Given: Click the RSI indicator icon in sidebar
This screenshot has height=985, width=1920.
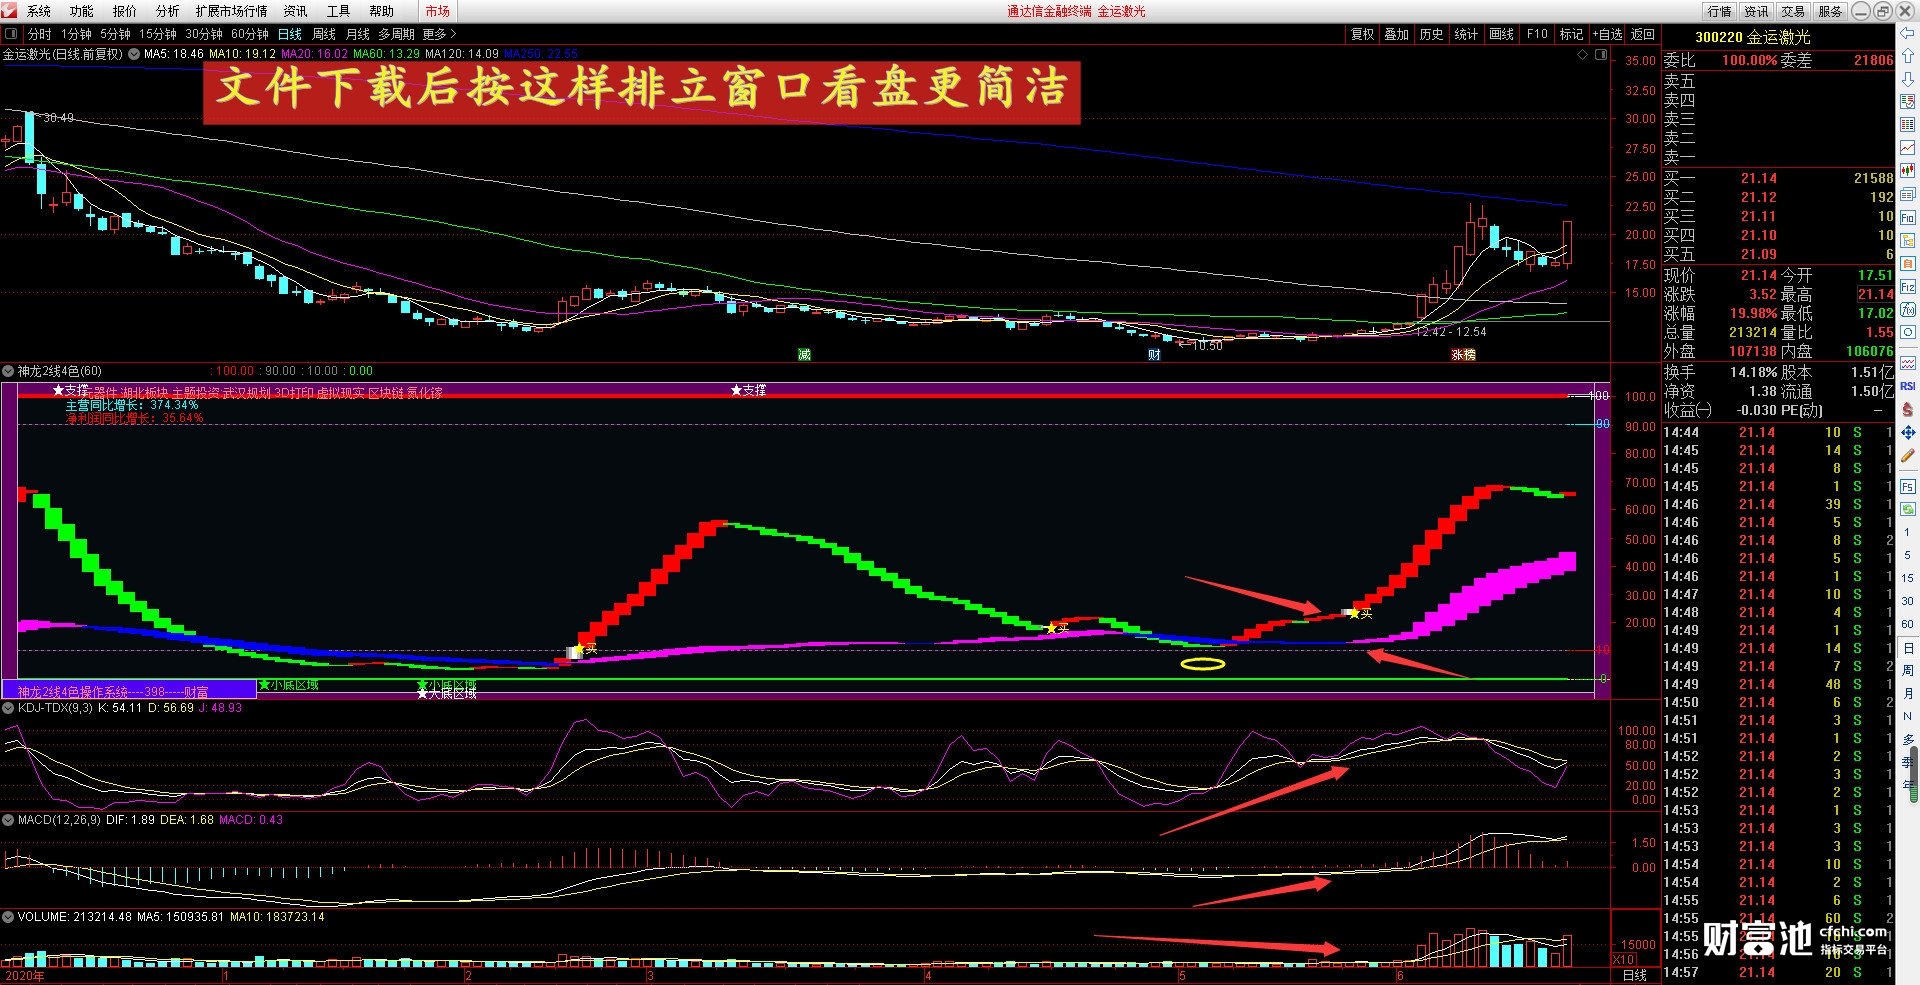Looking at the screenshot, I should [x=1907, y=386].
